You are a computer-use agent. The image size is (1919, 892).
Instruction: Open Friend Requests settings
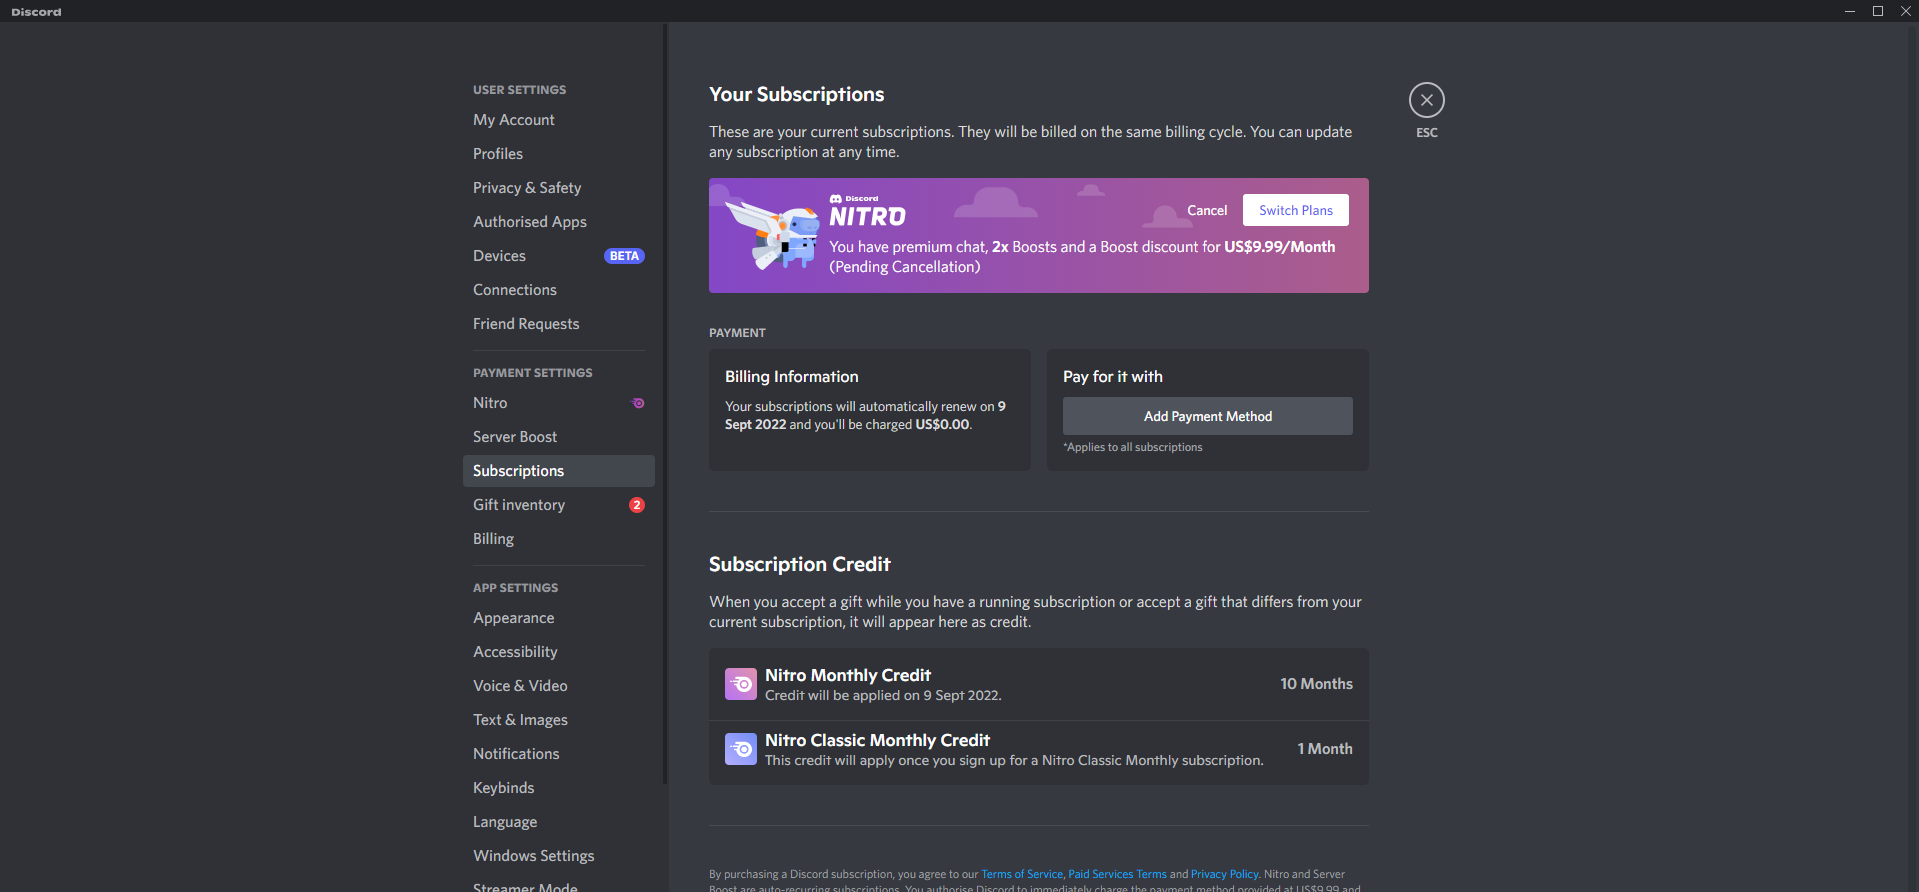pyautogui.click(x=558, y=324)
